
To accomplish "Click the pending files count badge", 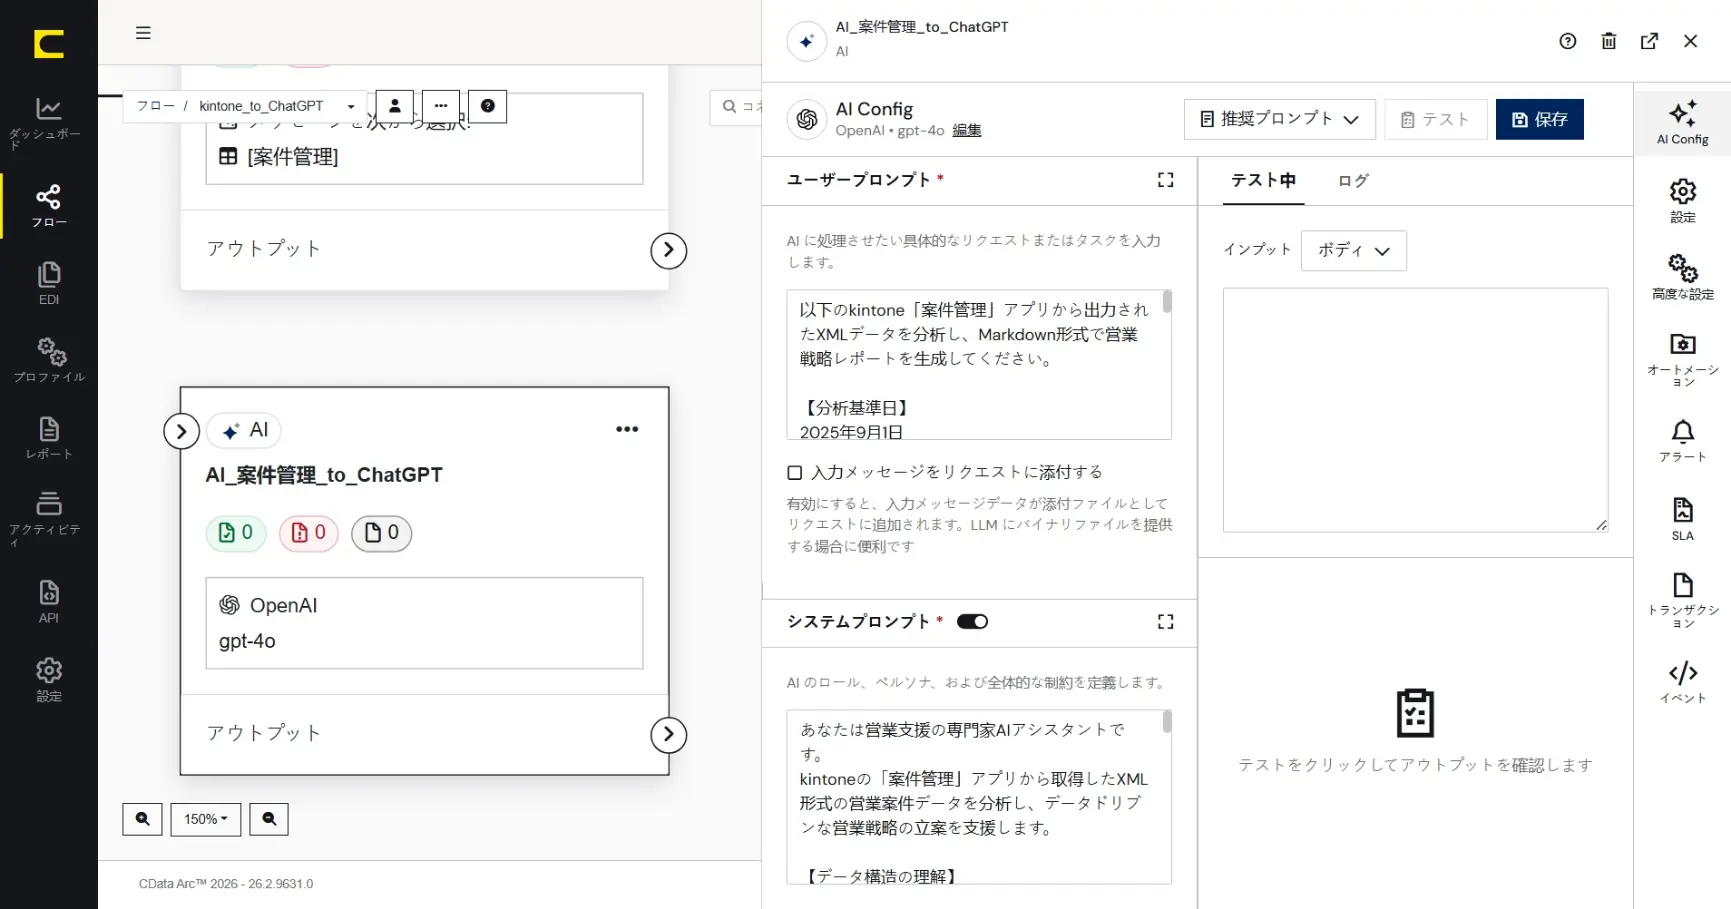I will tap(382, 533).
